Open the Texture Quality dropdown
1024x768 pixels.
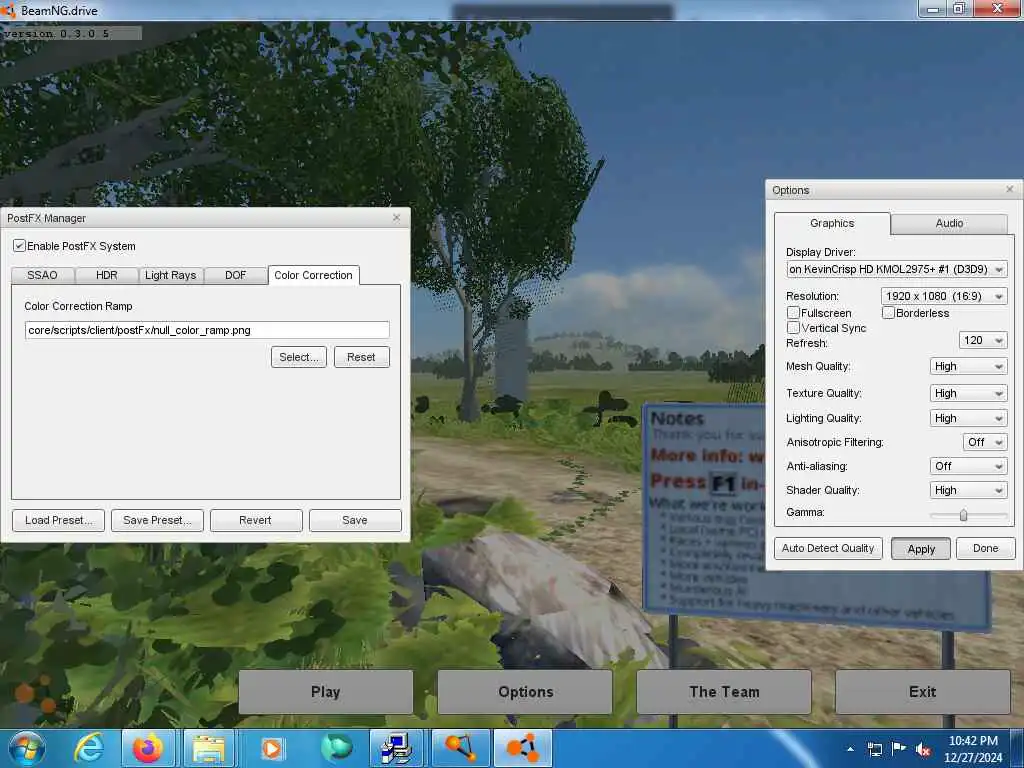pos(968,393)
